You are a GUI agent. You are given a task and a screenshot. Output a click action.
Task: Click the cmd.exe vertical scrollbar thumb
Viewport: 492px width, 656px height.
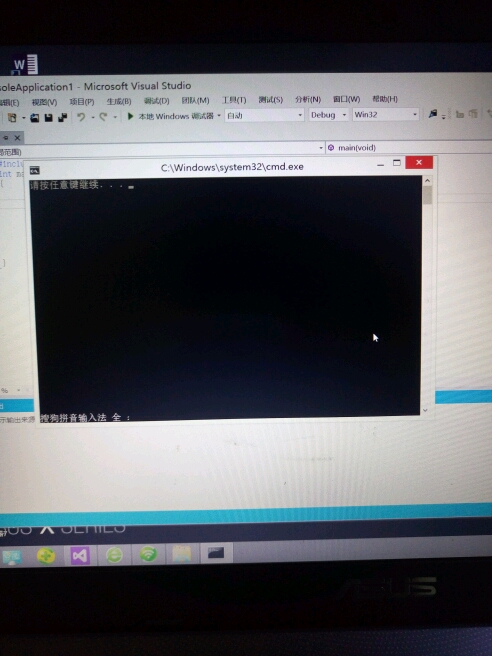coord(427,195)
